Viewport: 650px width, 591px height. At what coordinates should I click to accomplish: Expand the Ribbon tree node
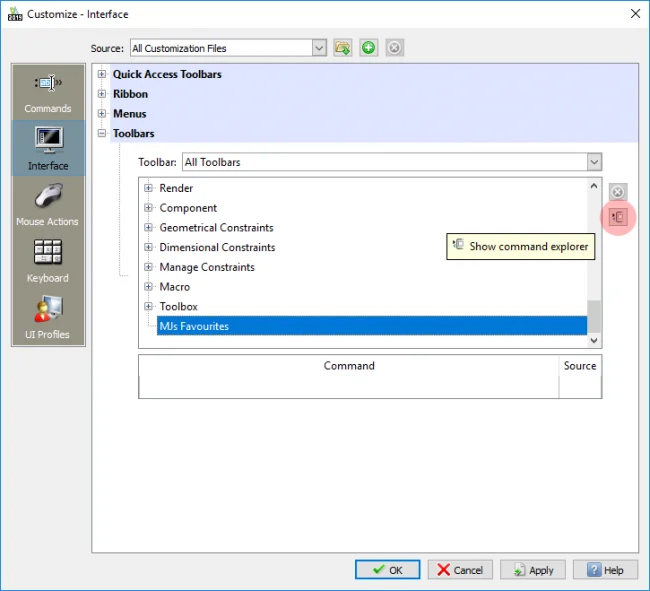tap(101, 94)
